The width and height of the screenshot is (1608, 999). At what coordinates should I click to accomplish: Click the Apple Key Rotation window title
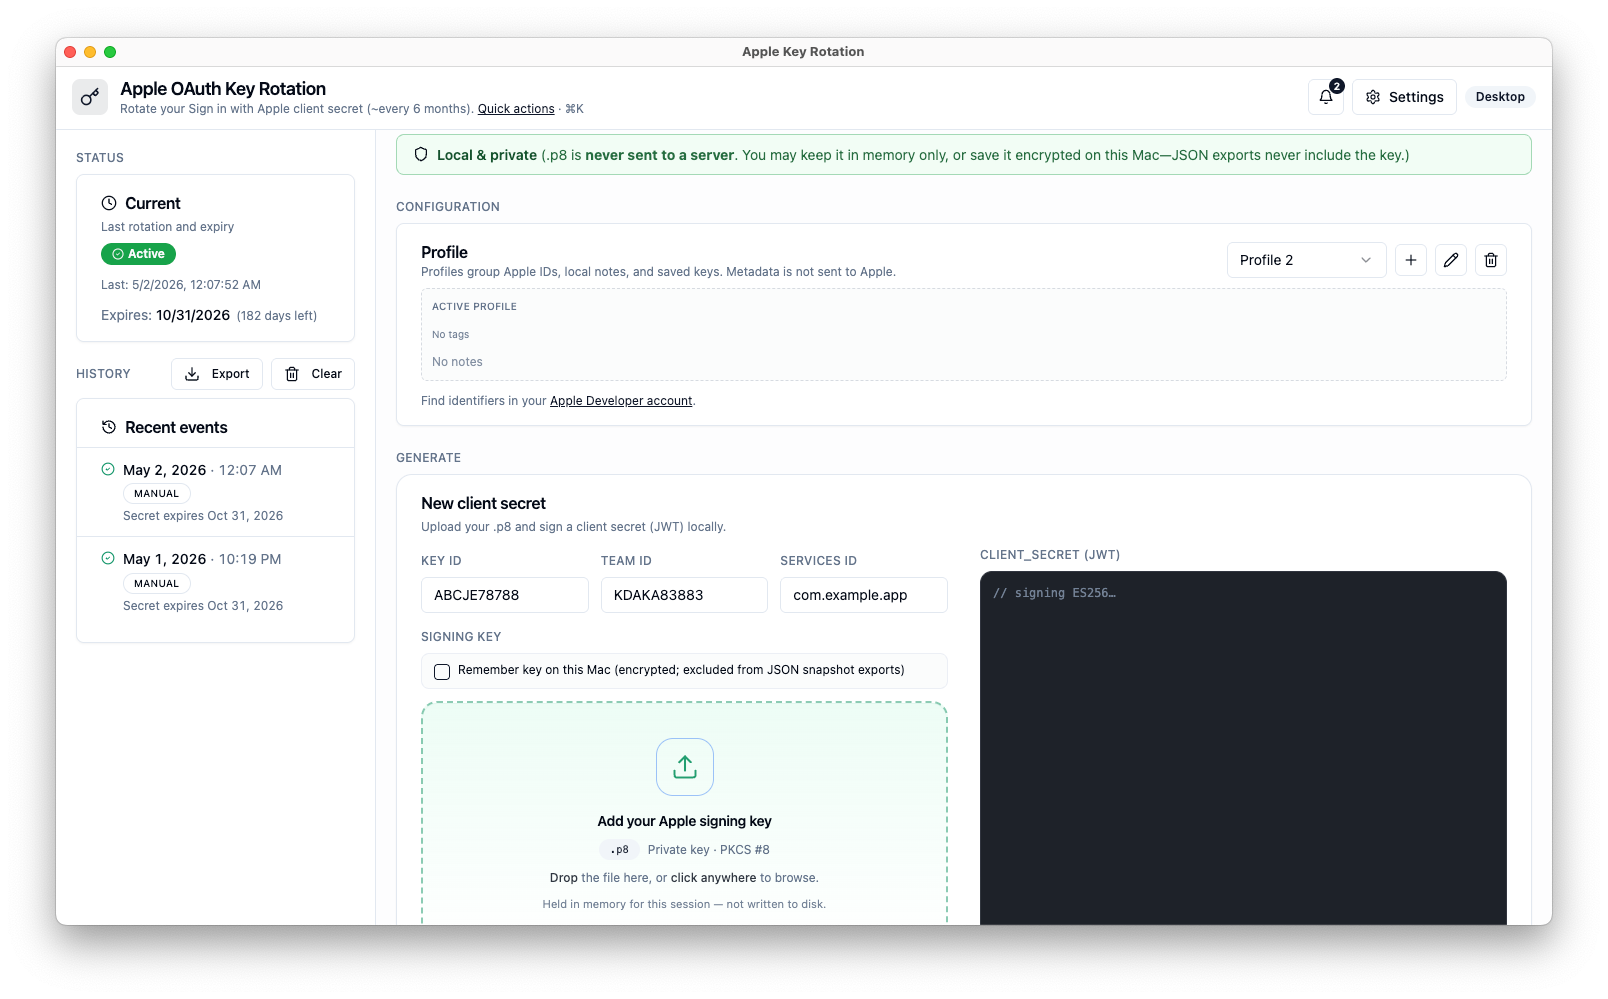[803, 52]
